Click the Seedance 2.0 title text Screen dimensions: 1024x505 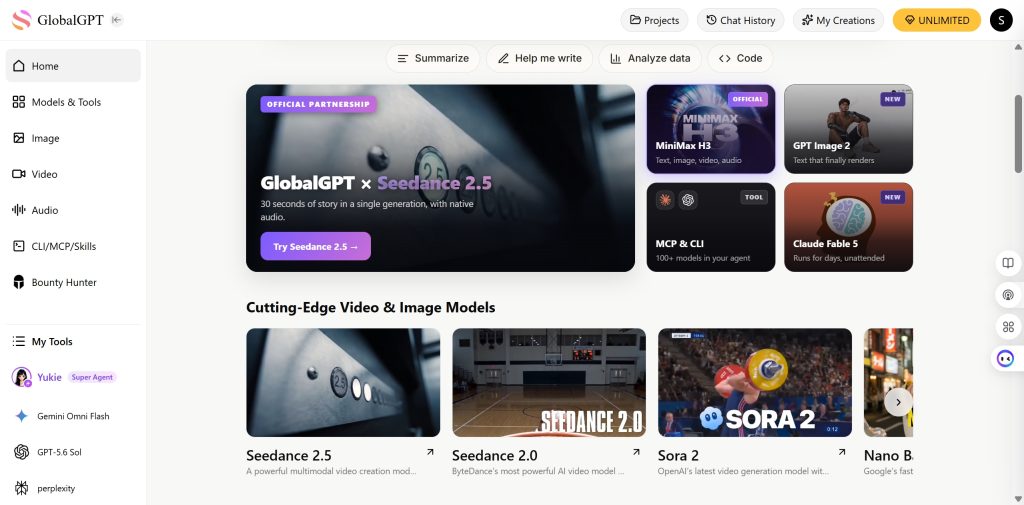click(x=494, y=455)
